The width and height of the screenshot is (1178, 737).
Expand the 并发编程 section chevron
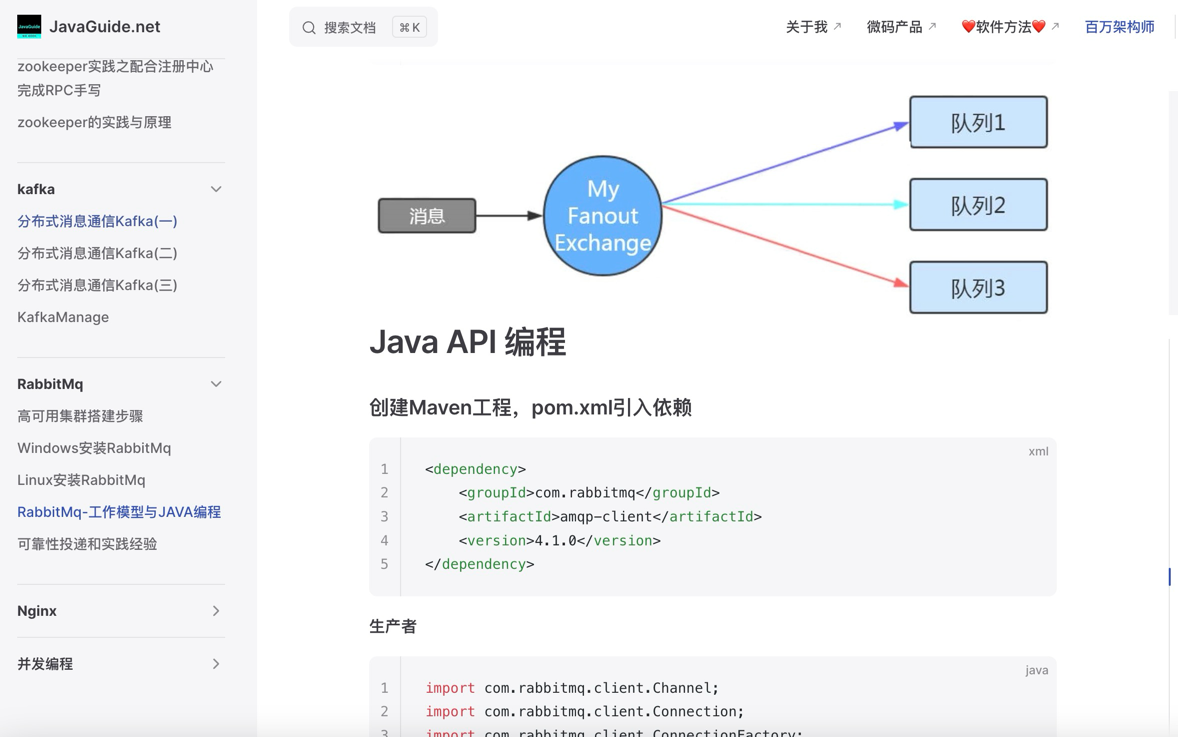[x=216, y=663]
